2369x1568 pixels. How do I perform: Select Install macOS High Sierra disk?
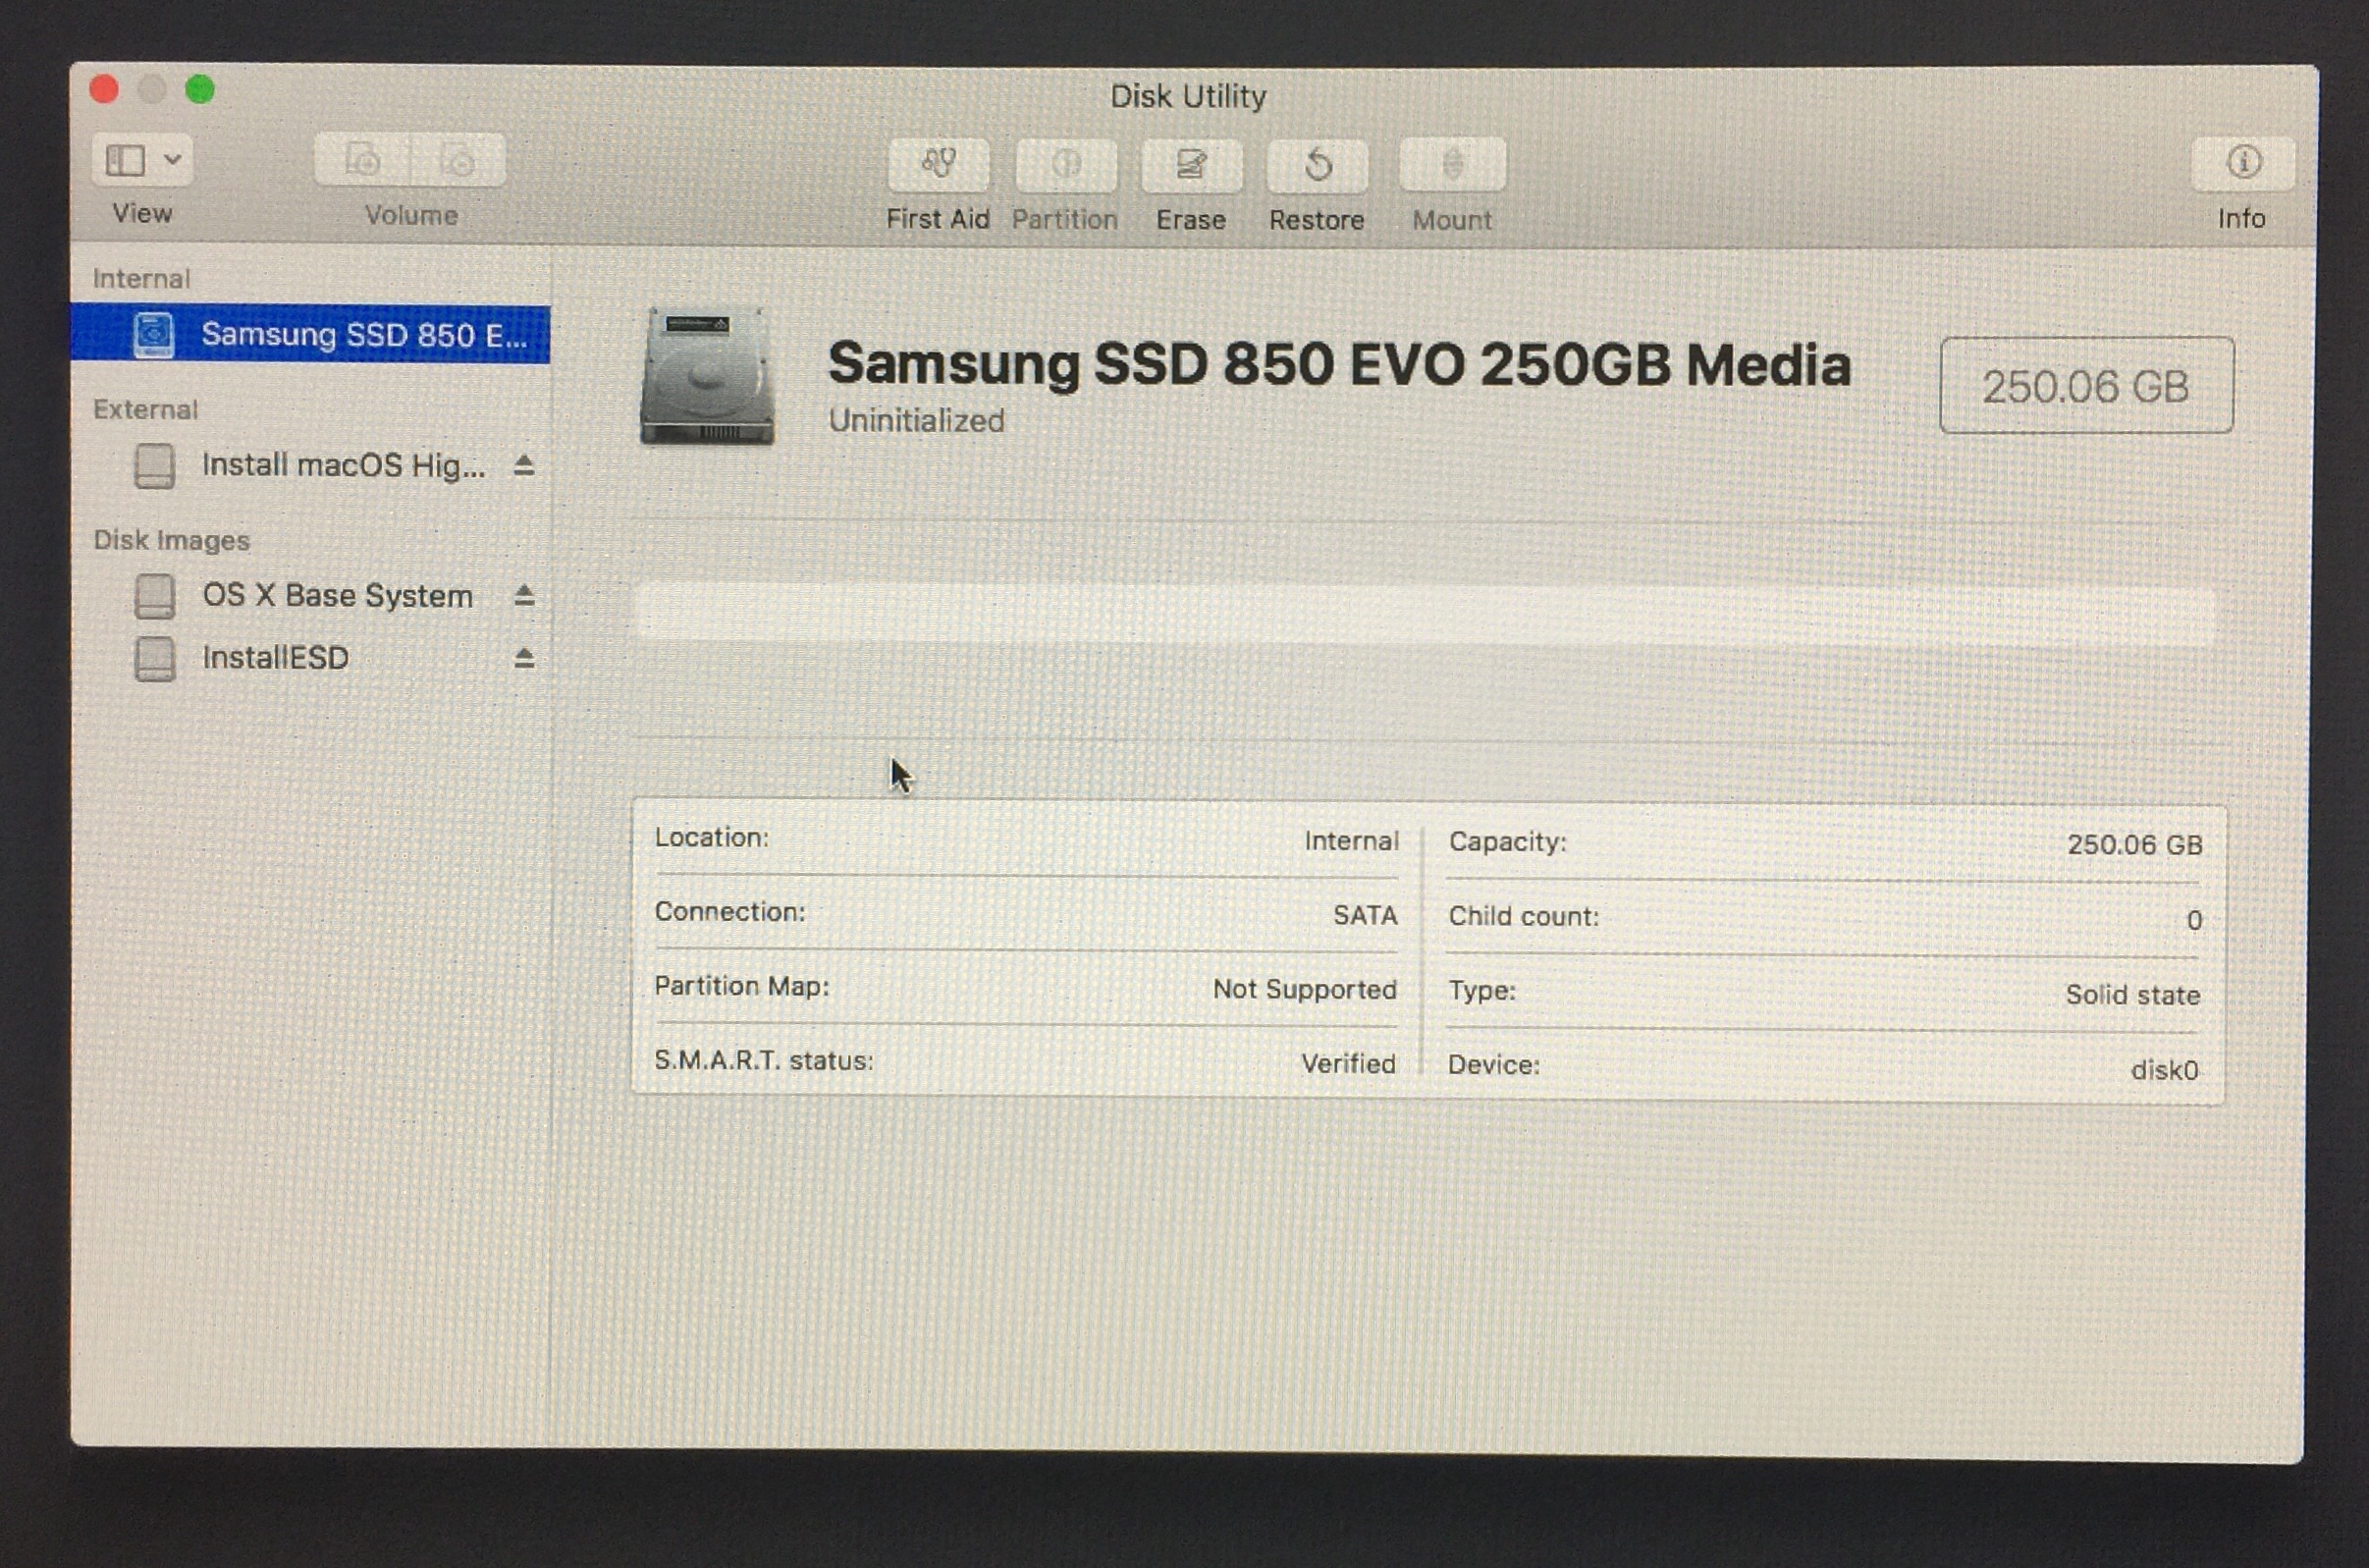[x=342, y=465]
